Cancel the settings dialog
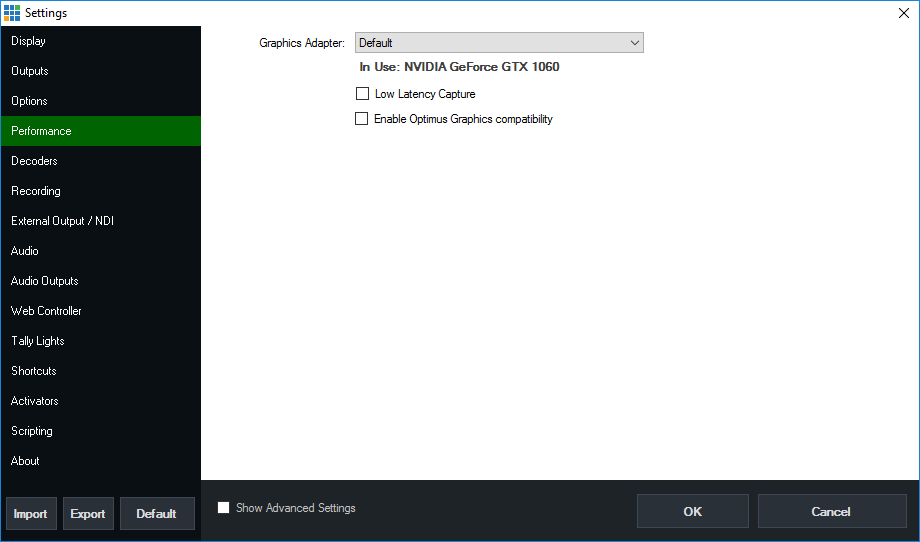Image resolution: width=920 pixels, height=542 pixels. 831,511
